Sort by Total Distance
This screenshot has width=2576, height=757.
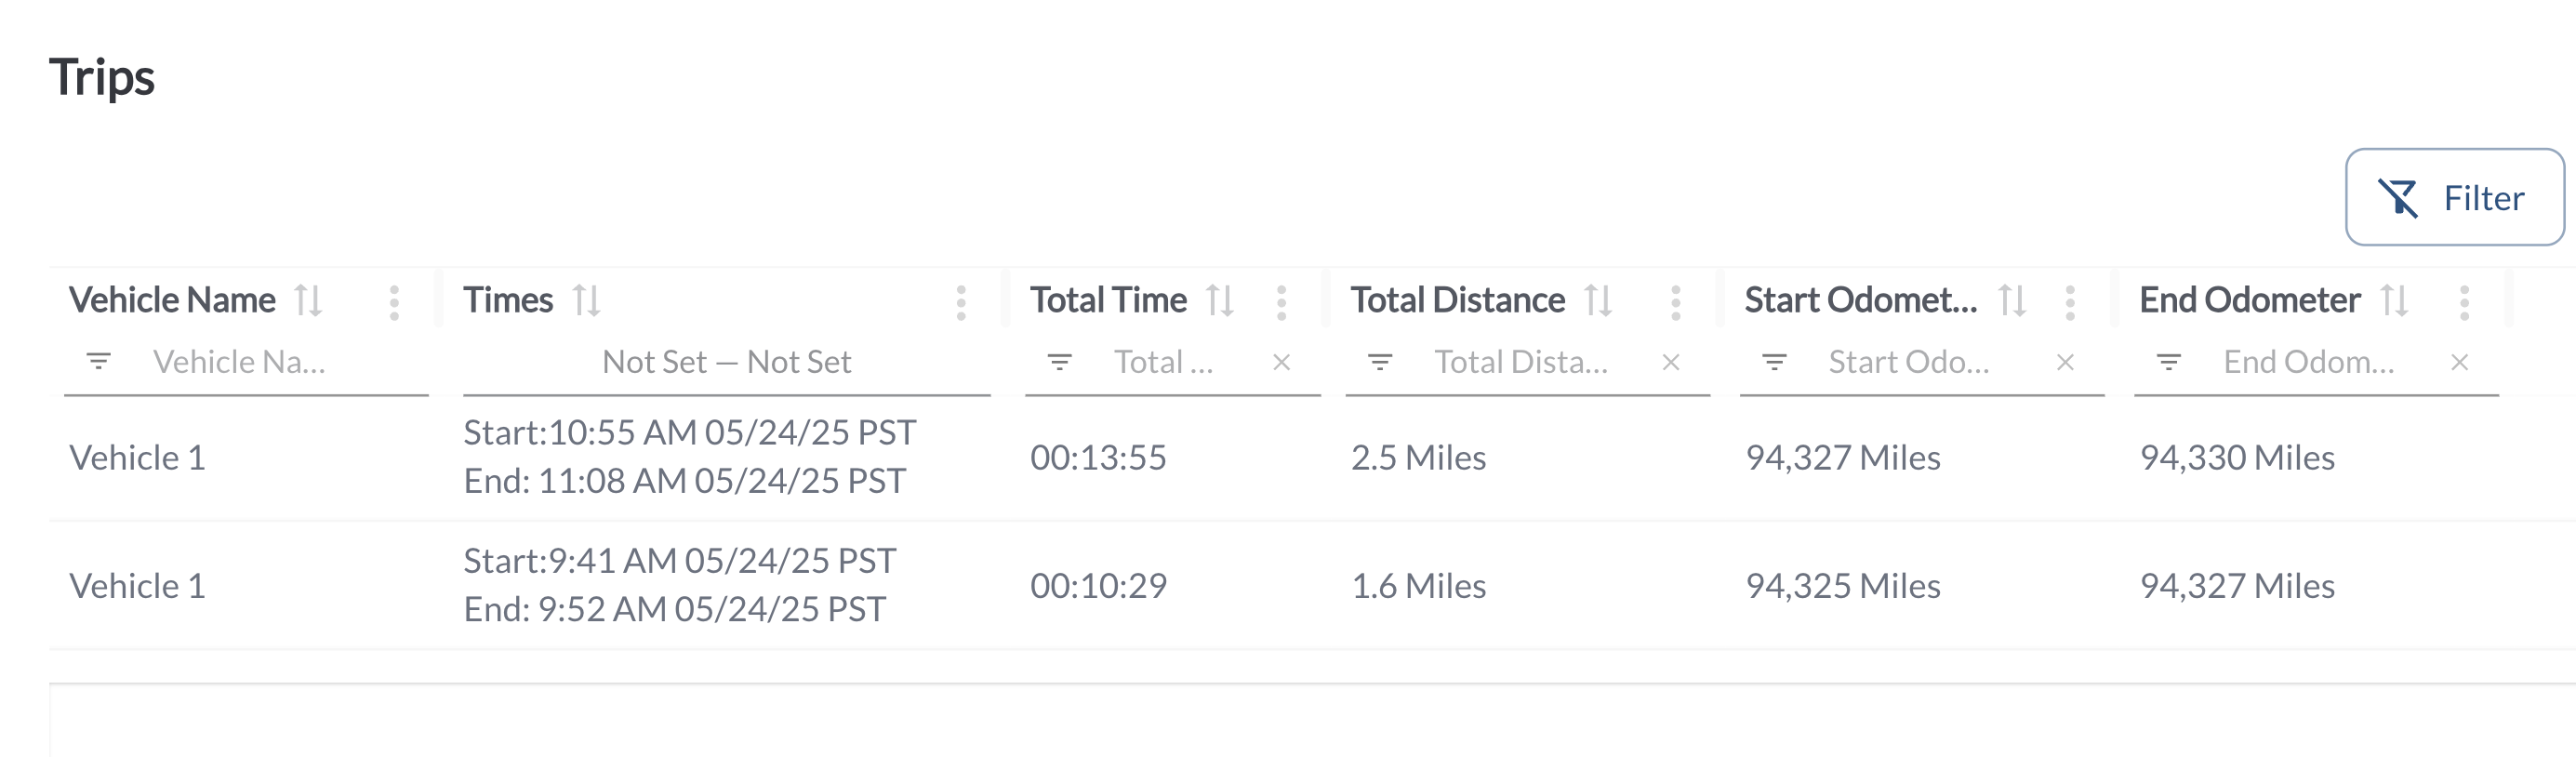[x=1598, y=301]
